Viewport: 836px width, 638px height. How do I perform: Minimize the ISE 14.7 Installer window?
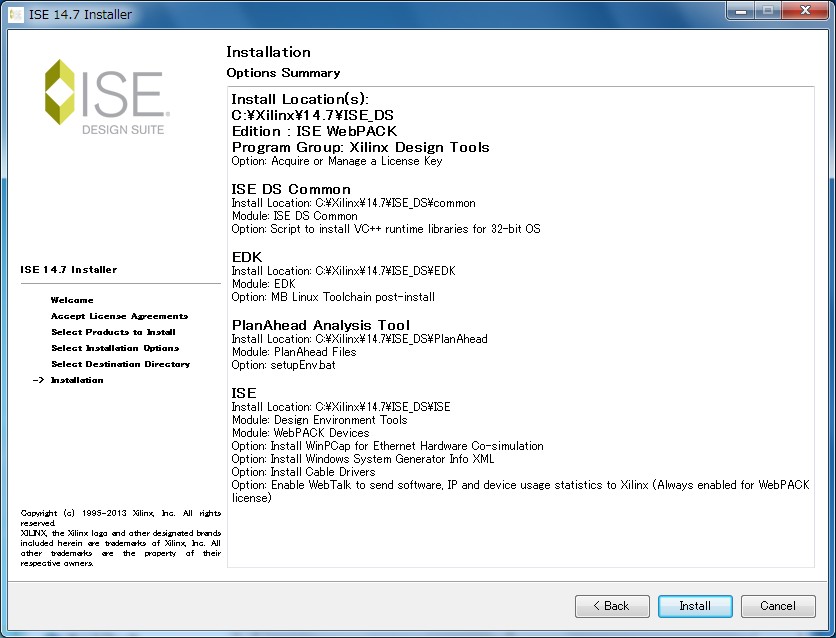(741, 11)
